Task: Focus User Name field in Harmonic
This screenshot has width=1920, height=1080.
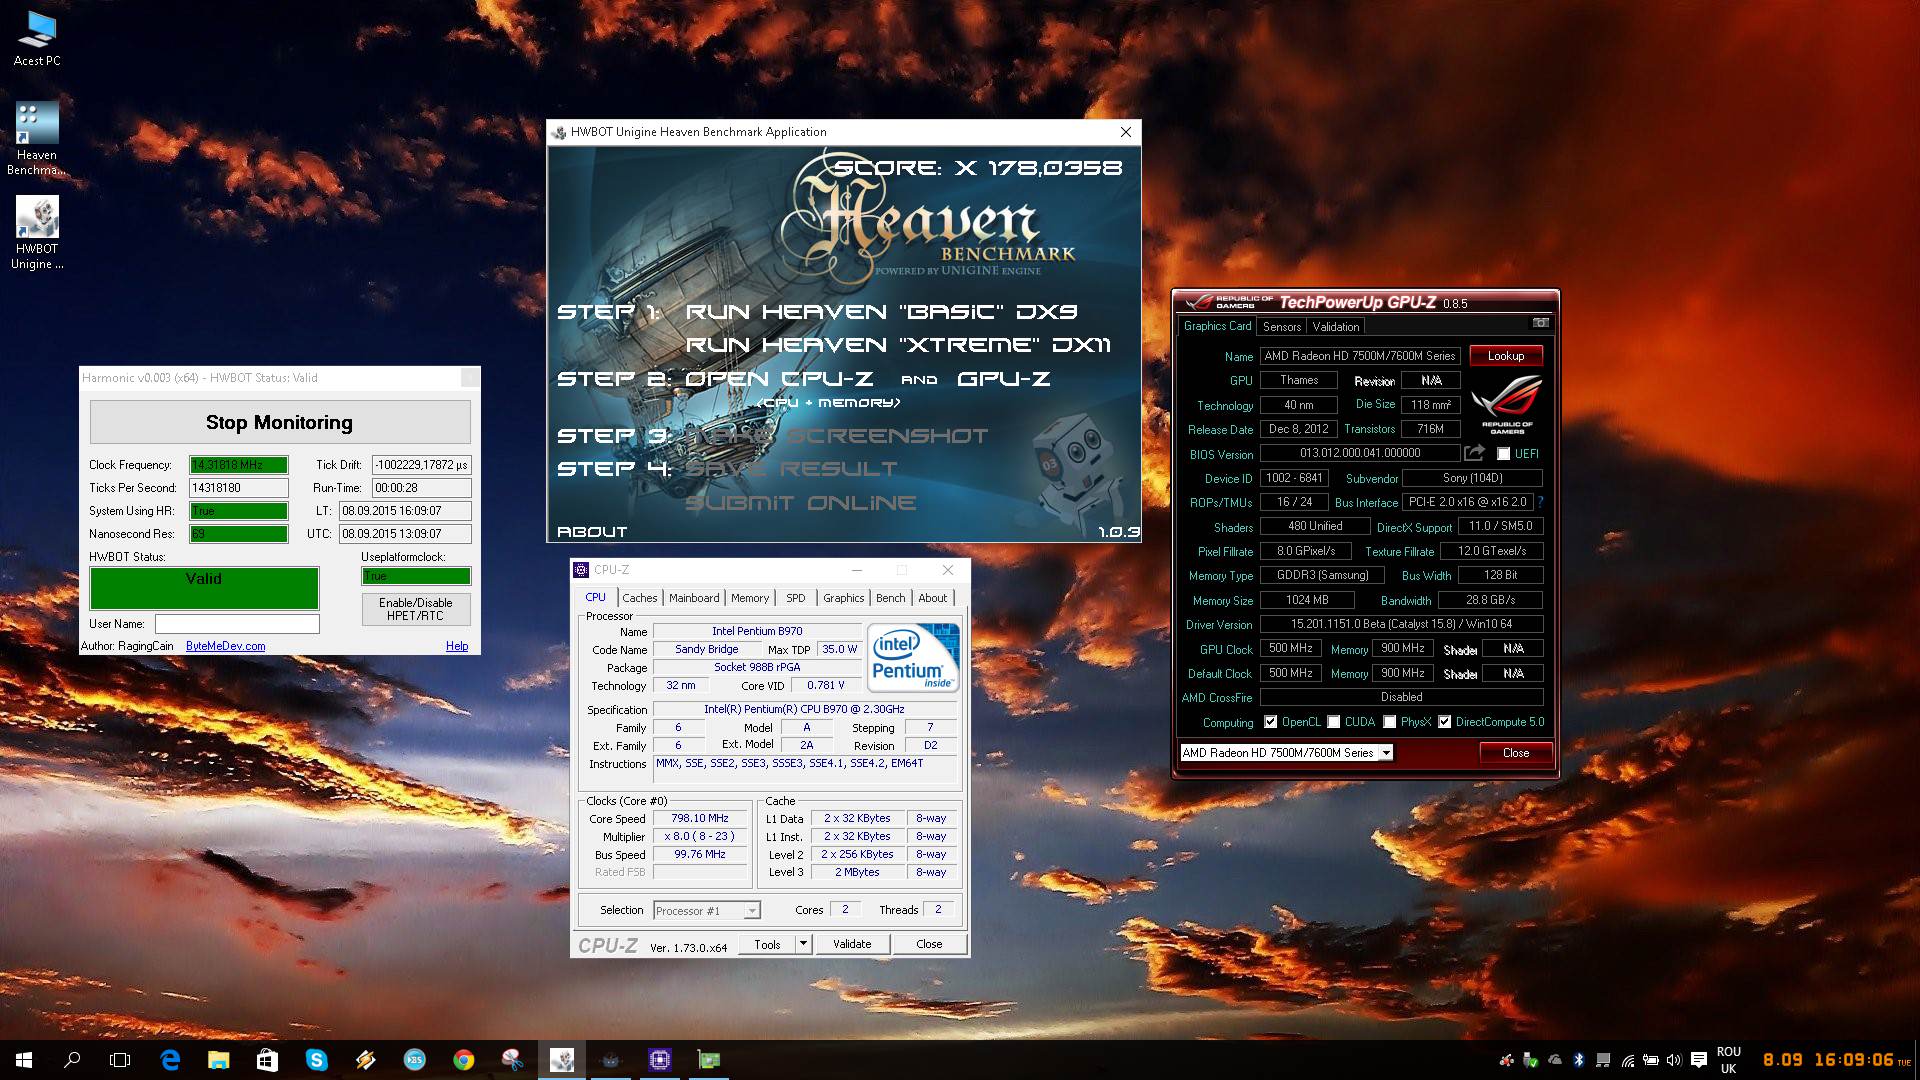Action: (x=237, y=624)
